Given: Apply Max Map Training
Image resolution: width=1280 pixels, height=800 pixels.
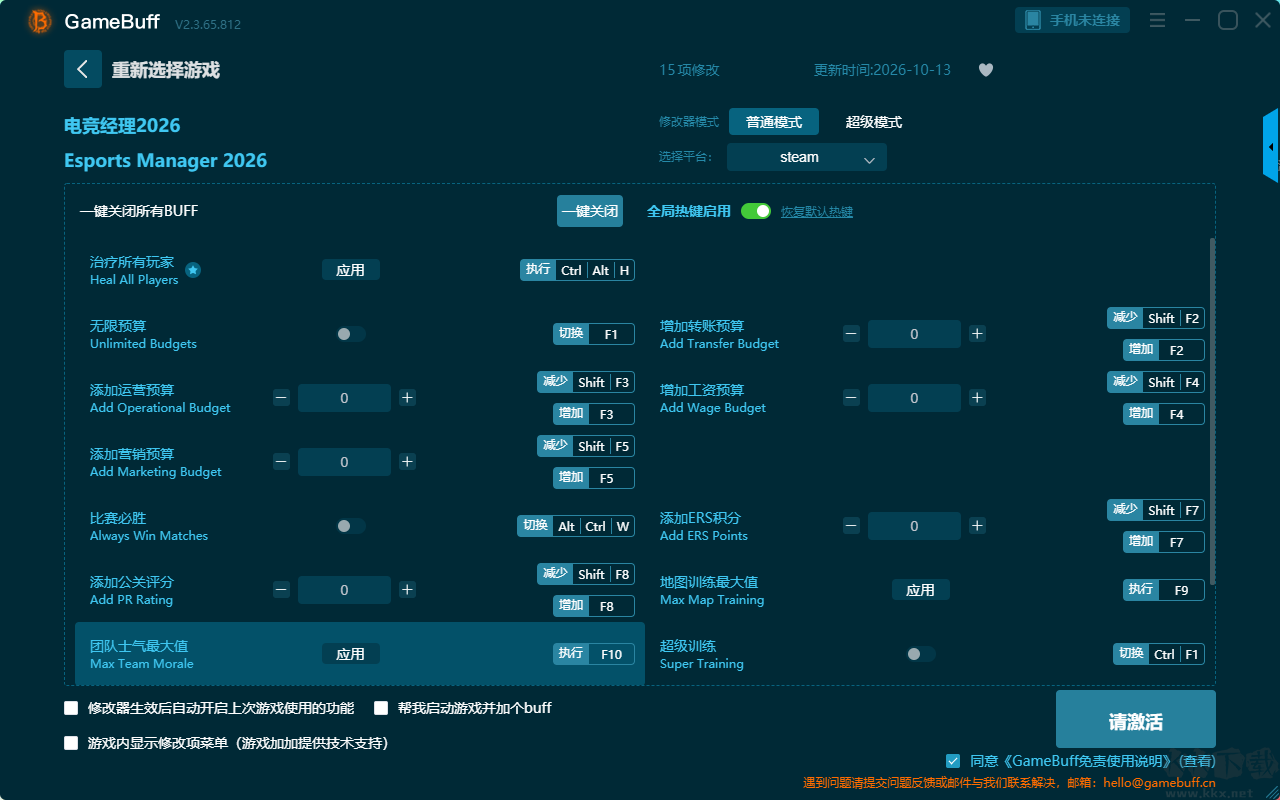Looking at the screenshot, I should (921, 590).
